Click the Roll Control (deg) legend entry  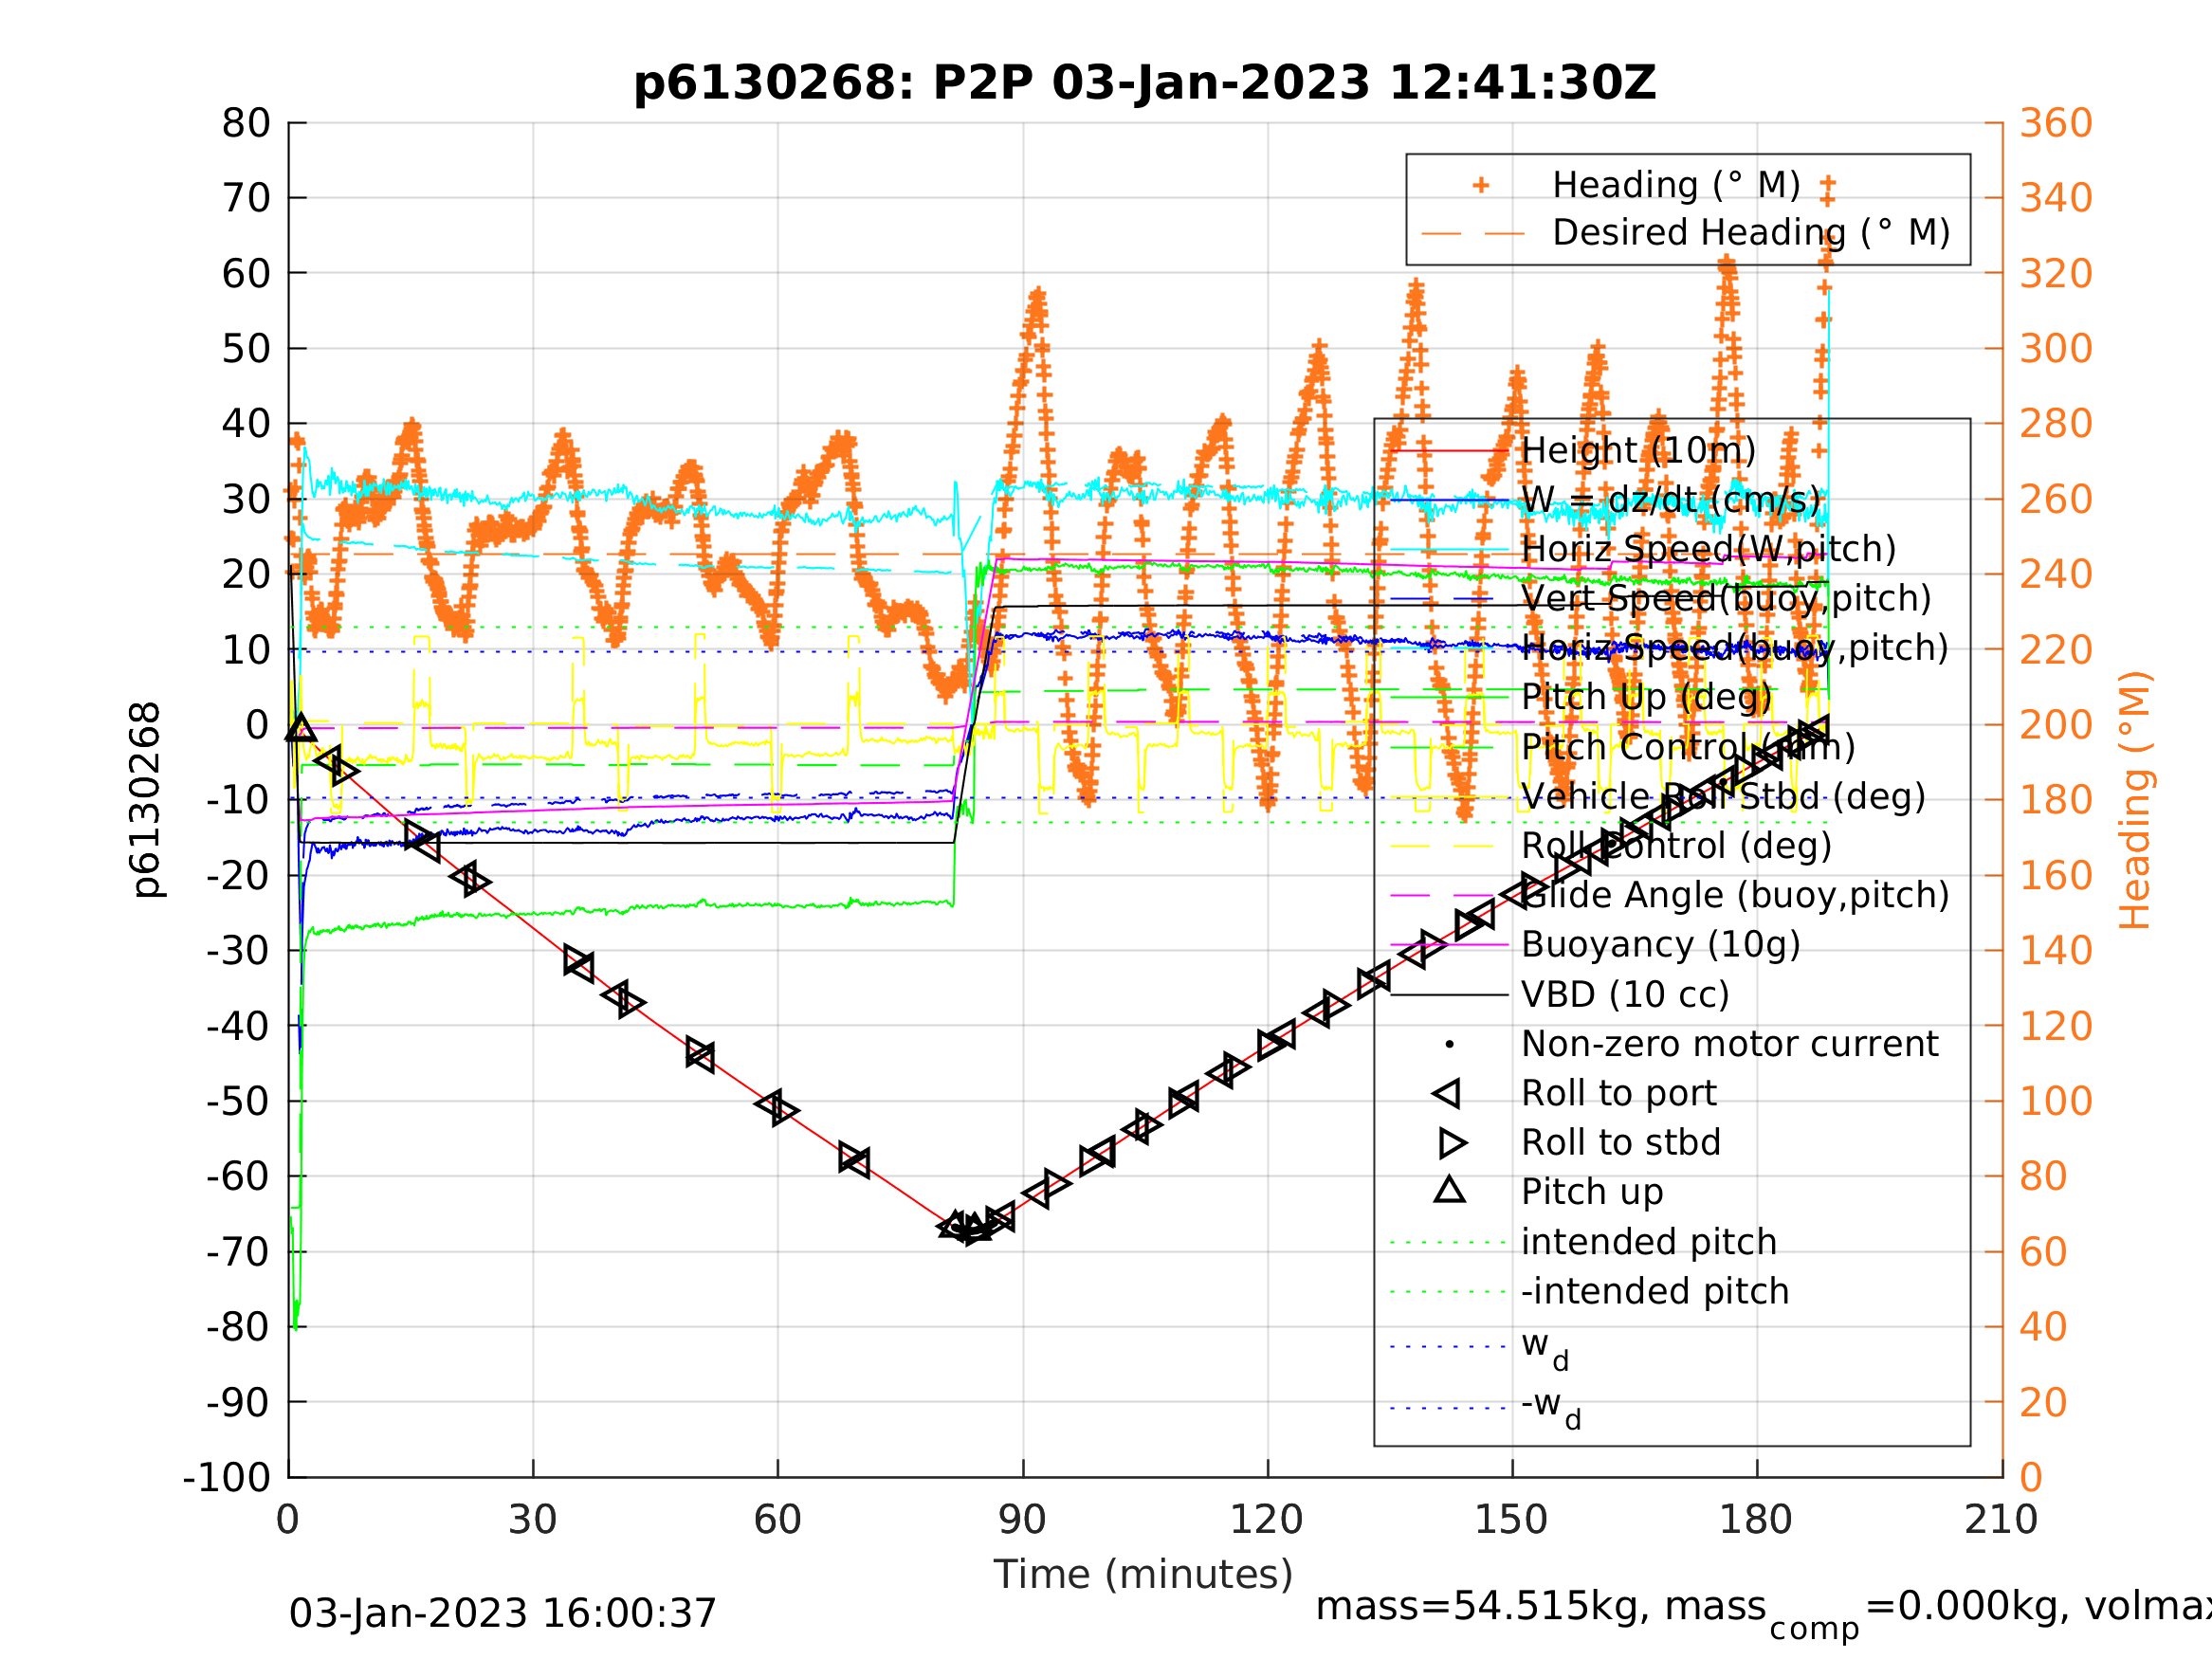1676,846
